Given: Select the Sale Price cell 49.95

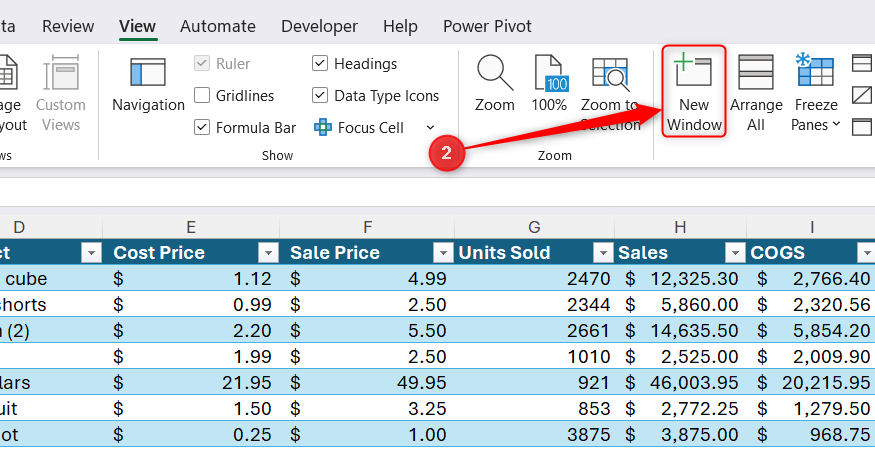Looking at the screenshot, I should 367,383.
